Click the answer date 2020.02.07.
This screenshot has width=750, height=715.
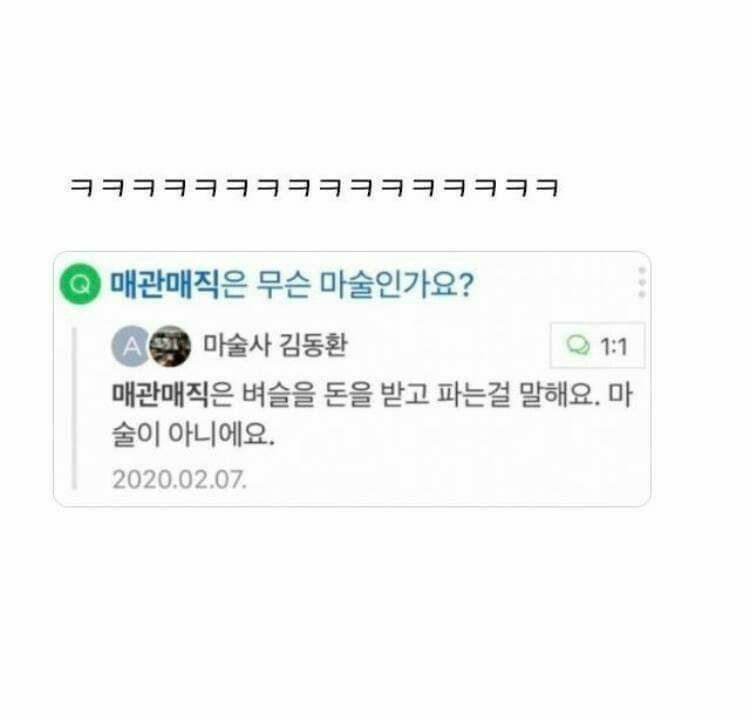pos(180,479)
